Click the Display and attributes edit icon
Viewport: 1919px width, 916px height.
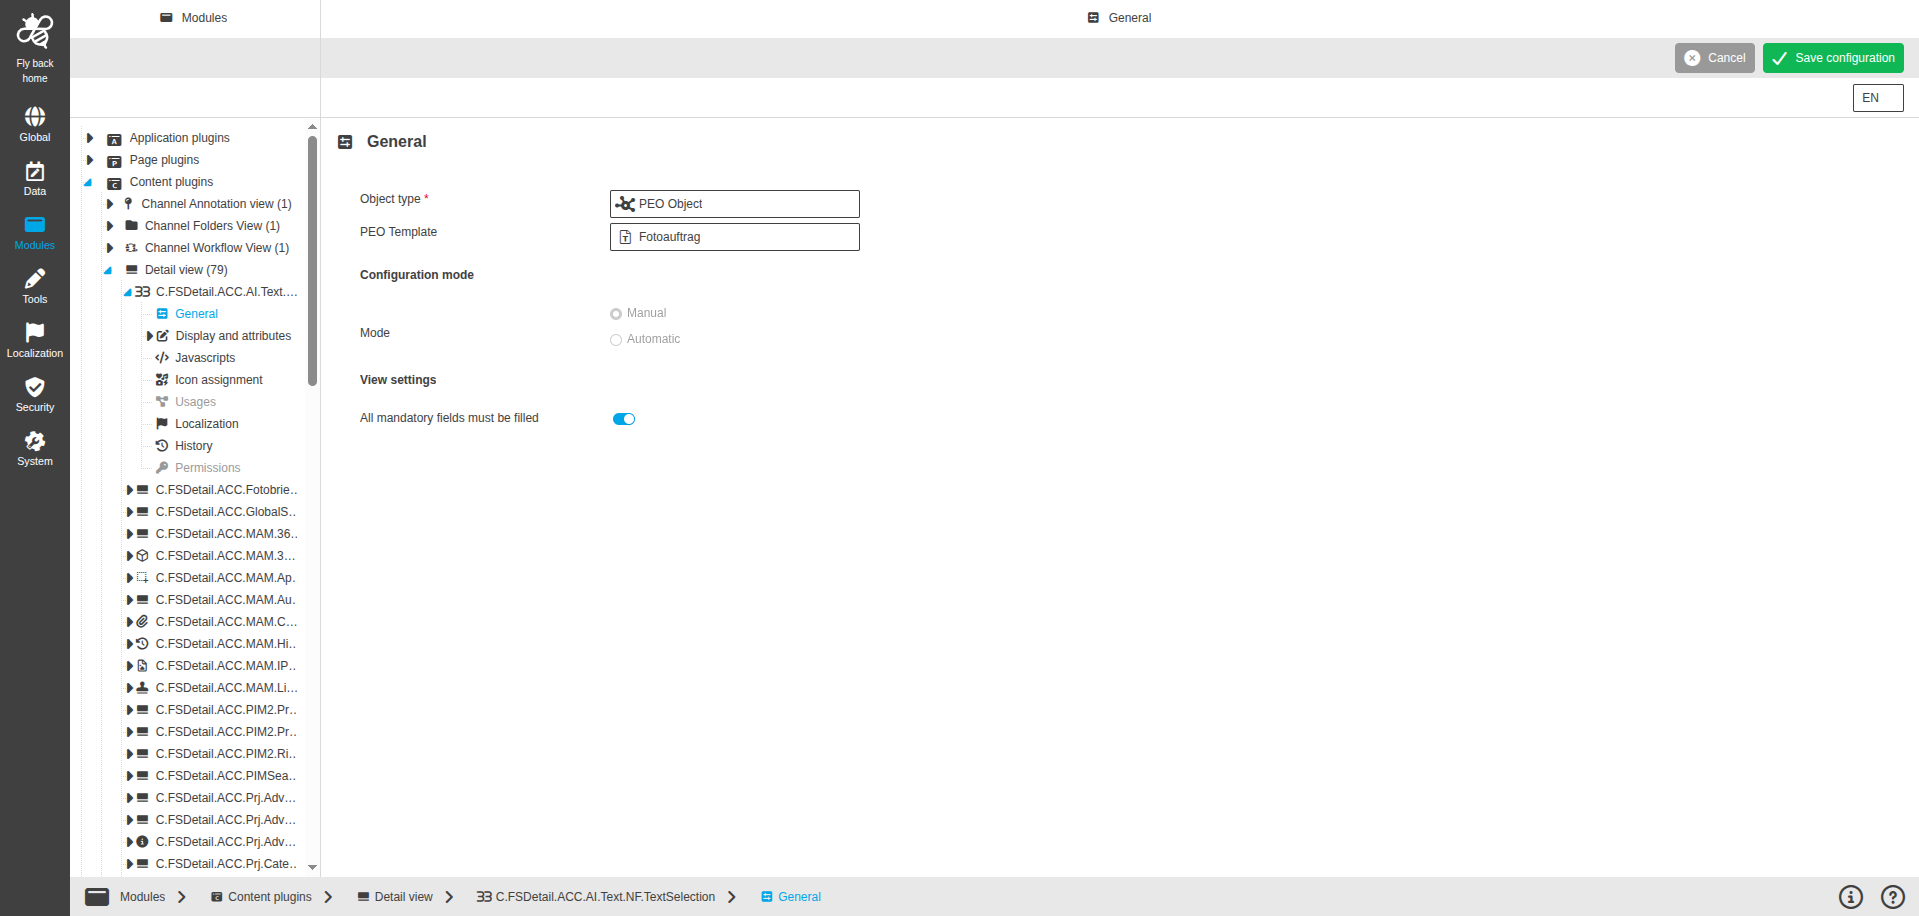pyautogui.click(x=163, y=336)
